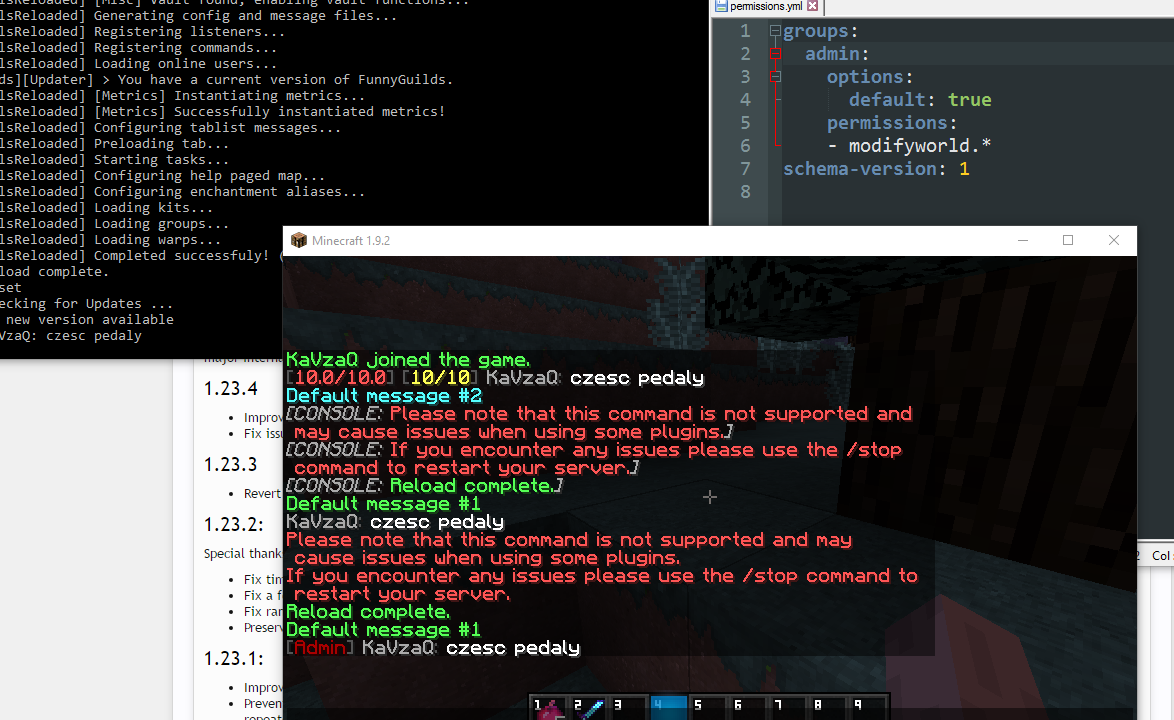Click the Minecraft 1.9.2 window icon
1174x720 pixels.
(x=299, y=240)
